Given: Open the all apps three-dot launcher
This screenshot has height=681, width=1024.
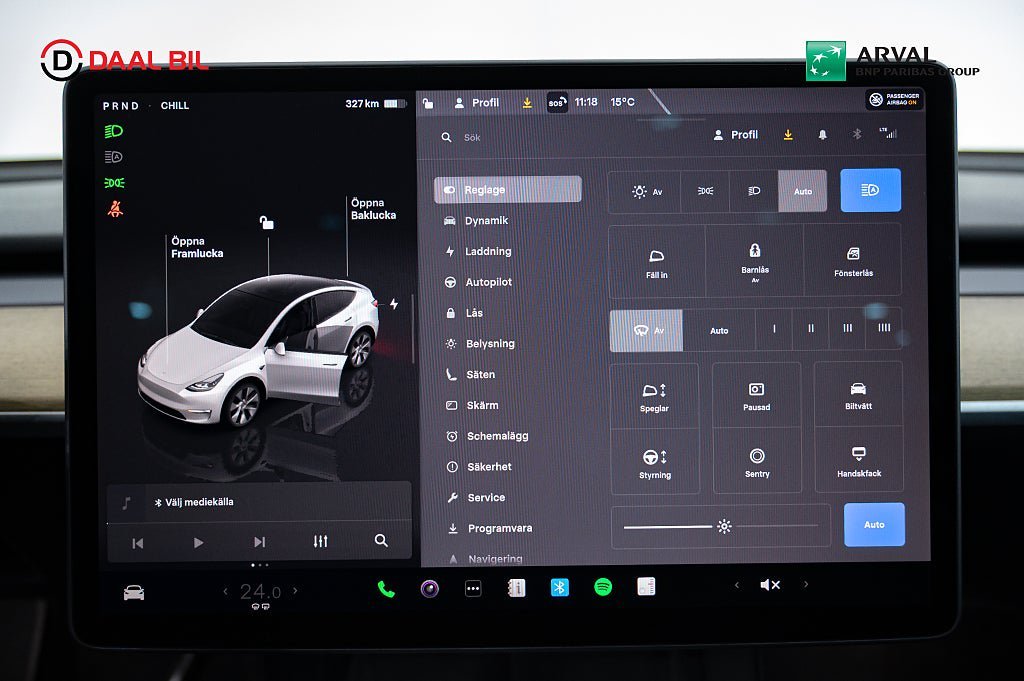Looking at the screenshot, I should pyautogui.click(x=474, y=589).
